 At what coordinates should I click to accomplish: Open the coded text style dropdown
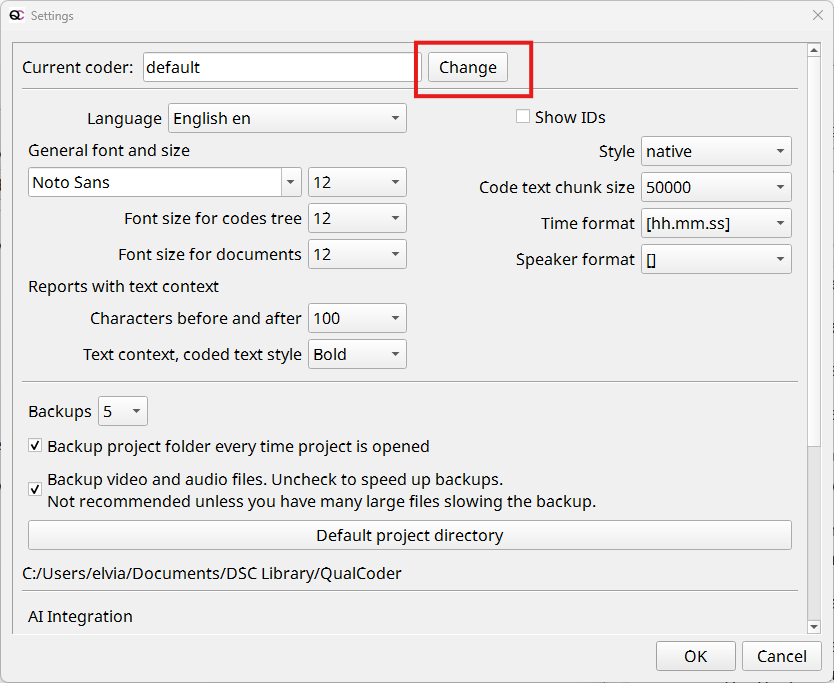pyautogui.click(x=357, y=354)
